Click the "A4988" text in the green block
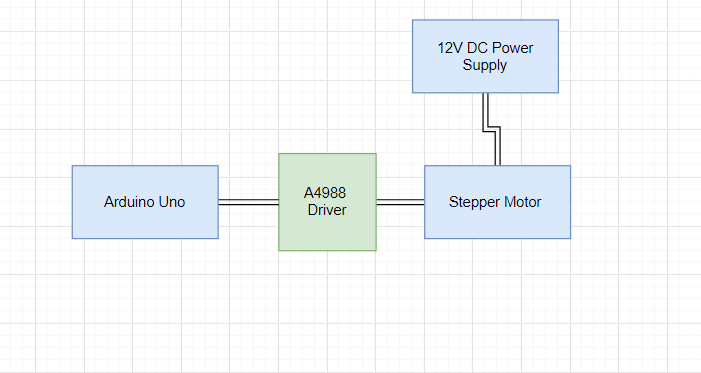Viewport: 701px width, 373px height. [325, 193]
